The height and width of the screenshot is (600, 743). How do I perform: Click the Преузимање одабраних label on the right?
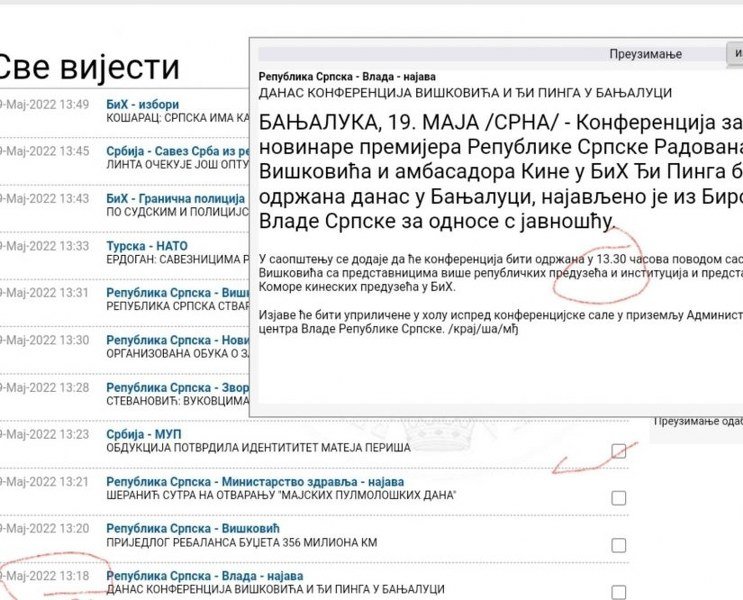click(697, 421)
